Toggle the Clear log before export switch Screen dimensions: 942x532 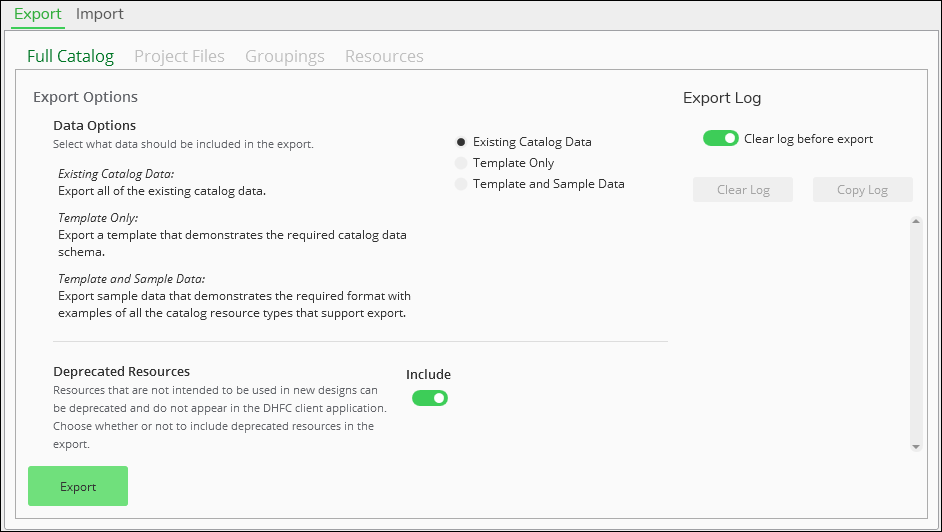pos(720,138)
